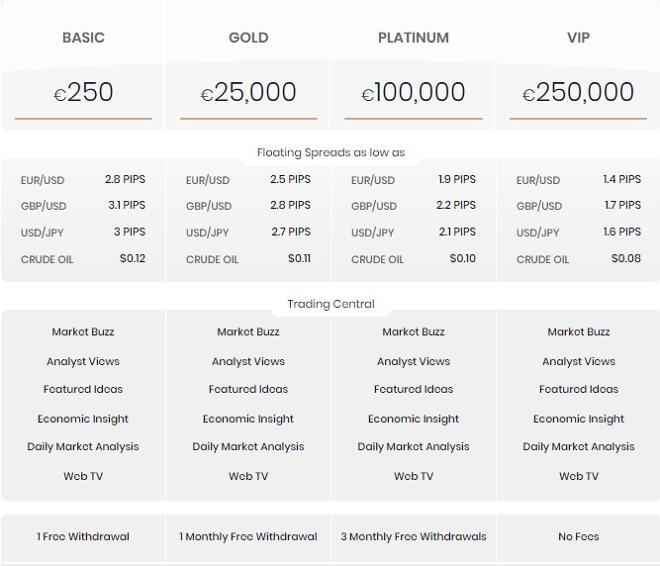Select the €250,000 deposit amount
Viewport: 660px width, 566px height.
pos(578,92)
